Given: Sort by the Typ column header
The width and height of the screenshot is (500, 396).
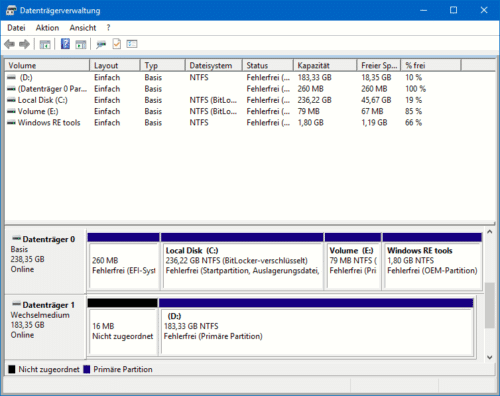Looking at the screenshot, I should (x=163, y=65).
